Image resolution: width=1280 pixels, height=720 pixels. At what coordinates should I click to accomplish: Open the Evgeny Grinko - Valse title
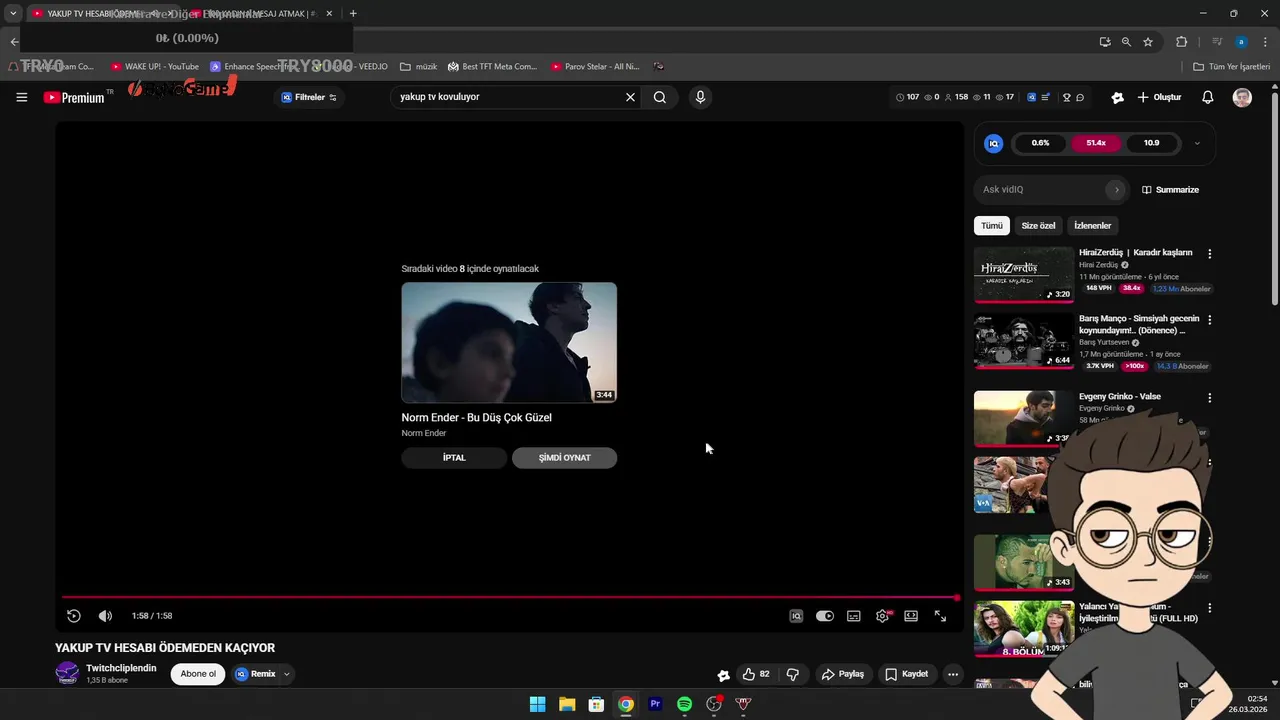[1119, 397]
